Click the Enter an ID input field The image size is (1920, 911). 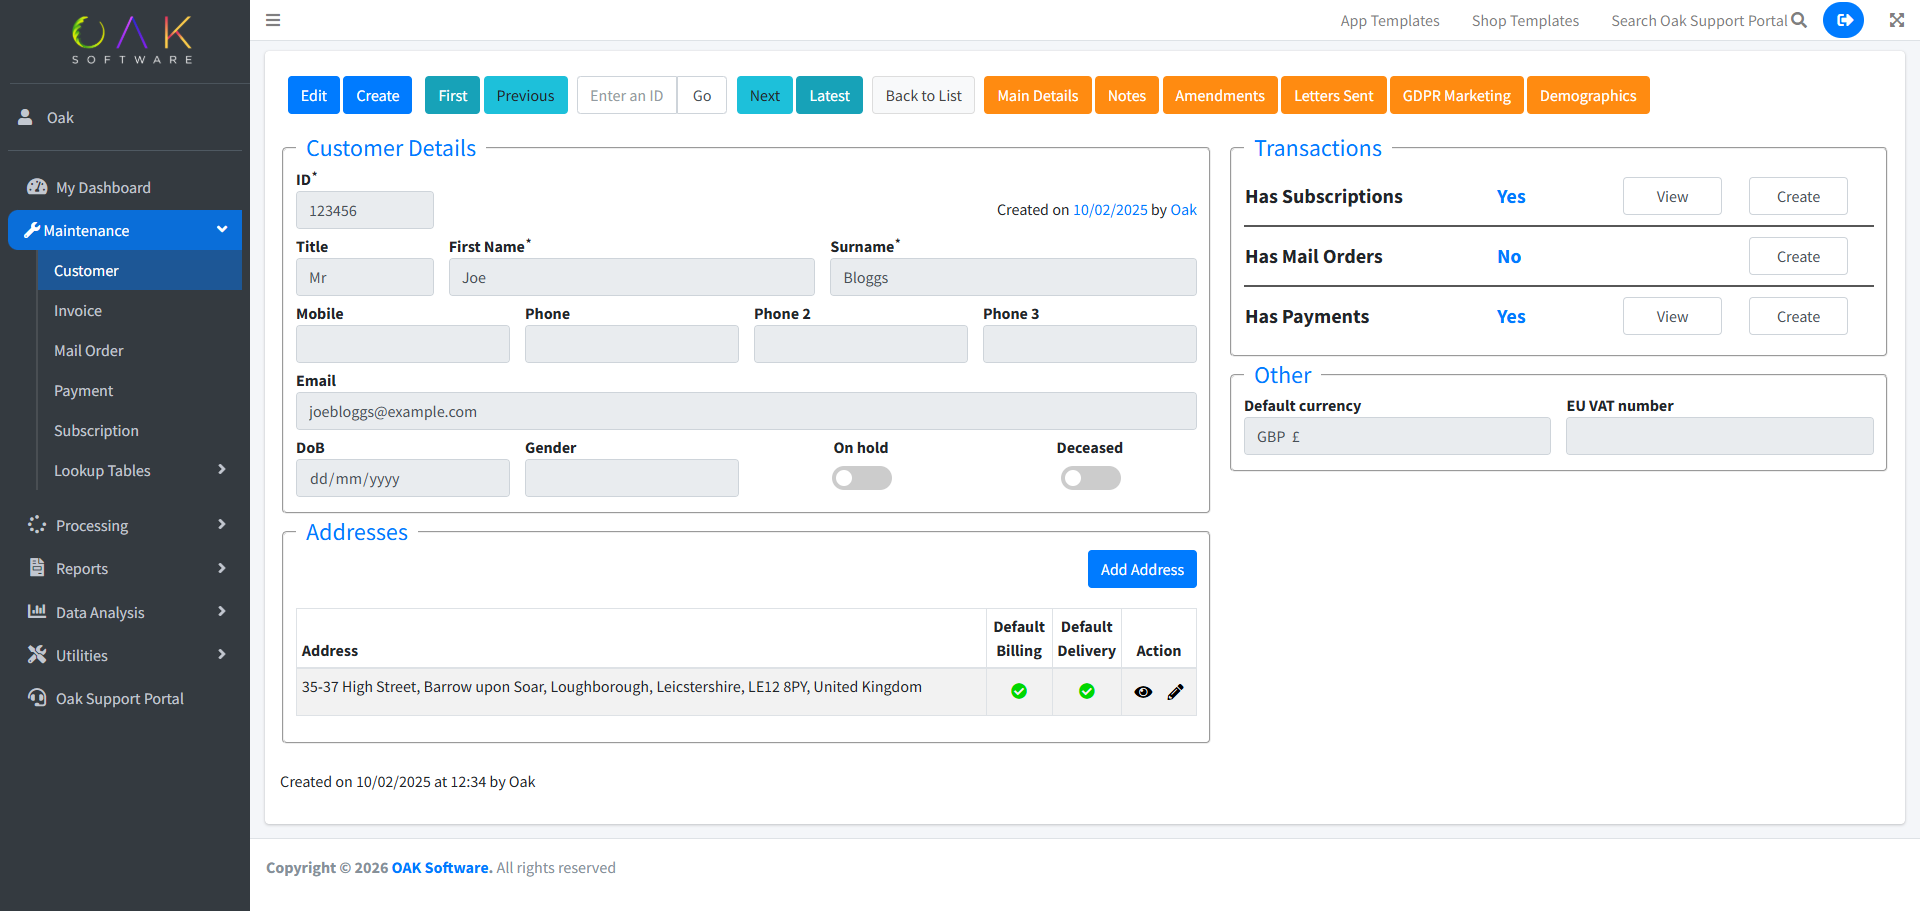point(627,96)
